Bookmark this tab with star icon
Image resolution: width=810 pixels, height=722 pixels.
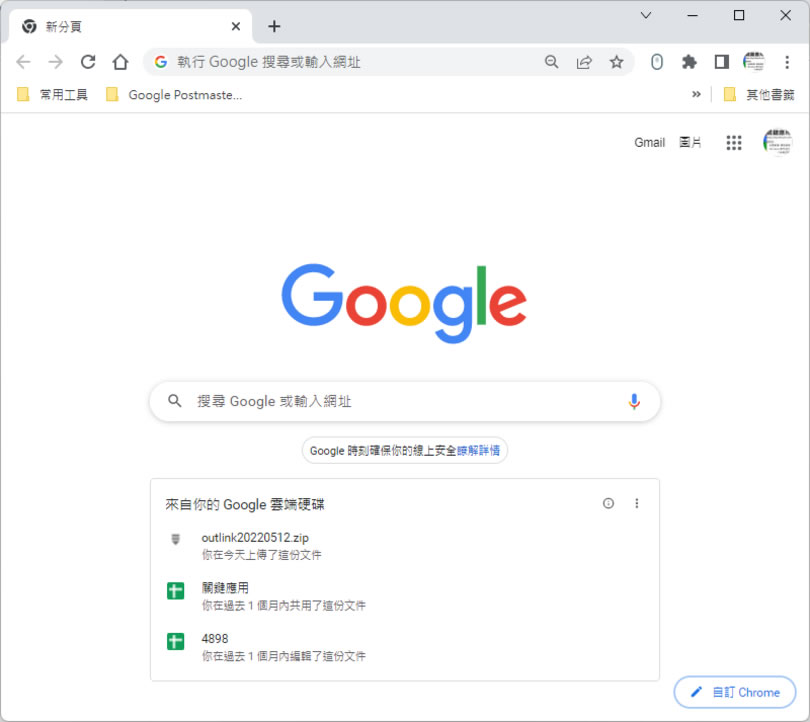click(616, 62)
